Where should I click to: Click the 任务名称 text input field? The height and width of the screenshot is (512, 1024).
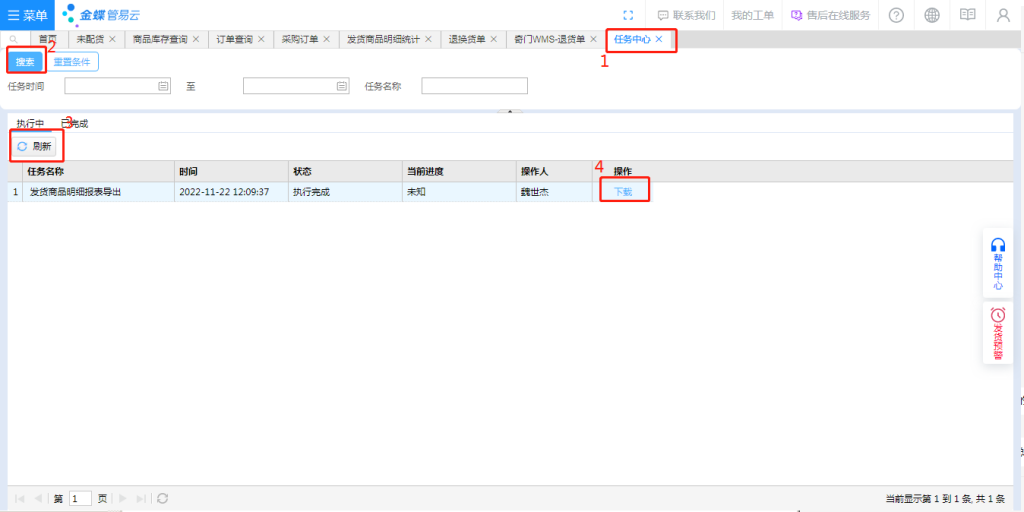[474, 87]
